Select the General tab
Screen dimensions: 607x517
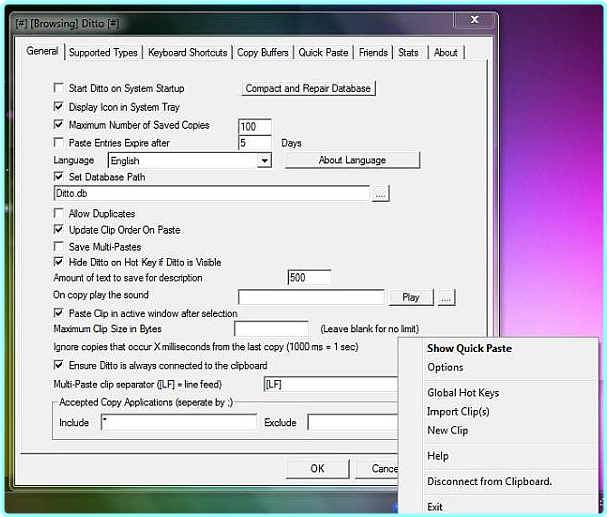pos(42,51)
